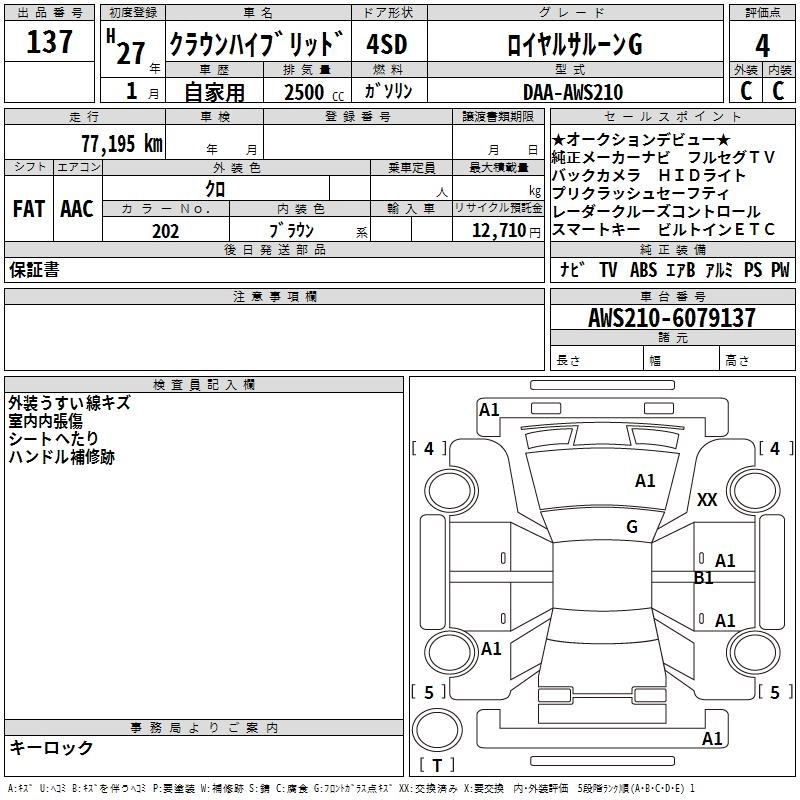Click the color number 202 field
The width and height of the screenshot is (800, 800).
coord(166,231)
